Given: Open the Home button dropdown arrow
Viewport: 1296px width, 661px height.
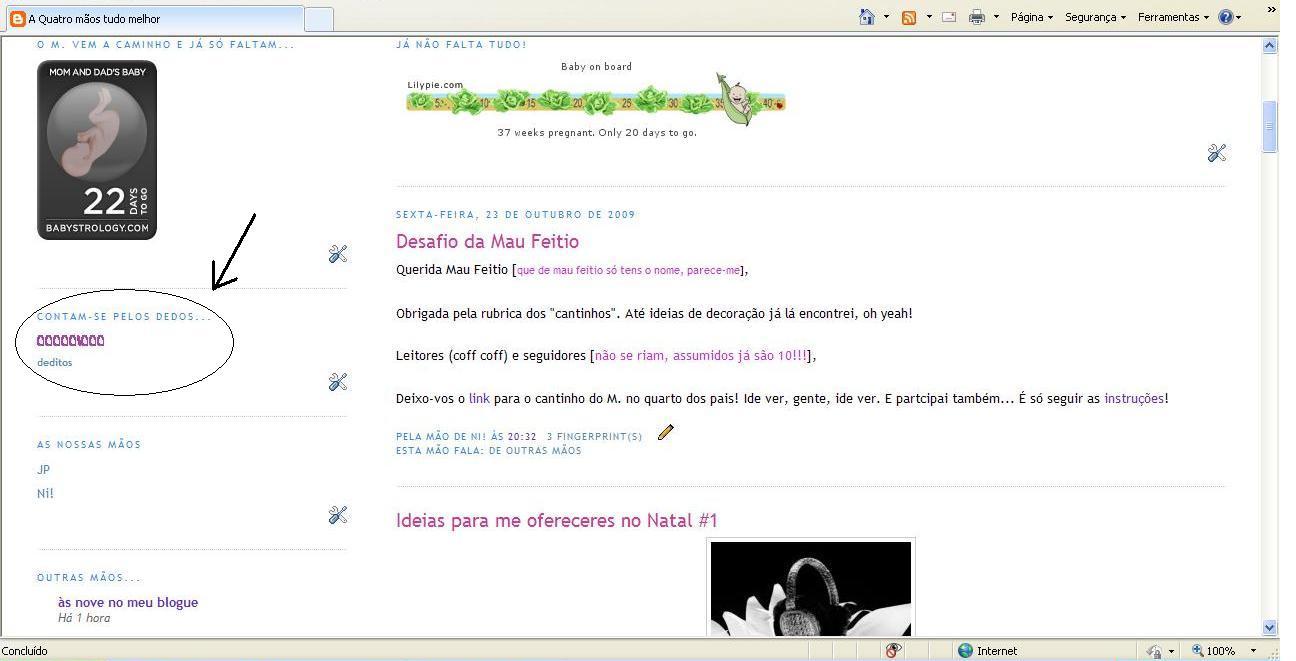Looking at the screenshot, I should (886, 17).
